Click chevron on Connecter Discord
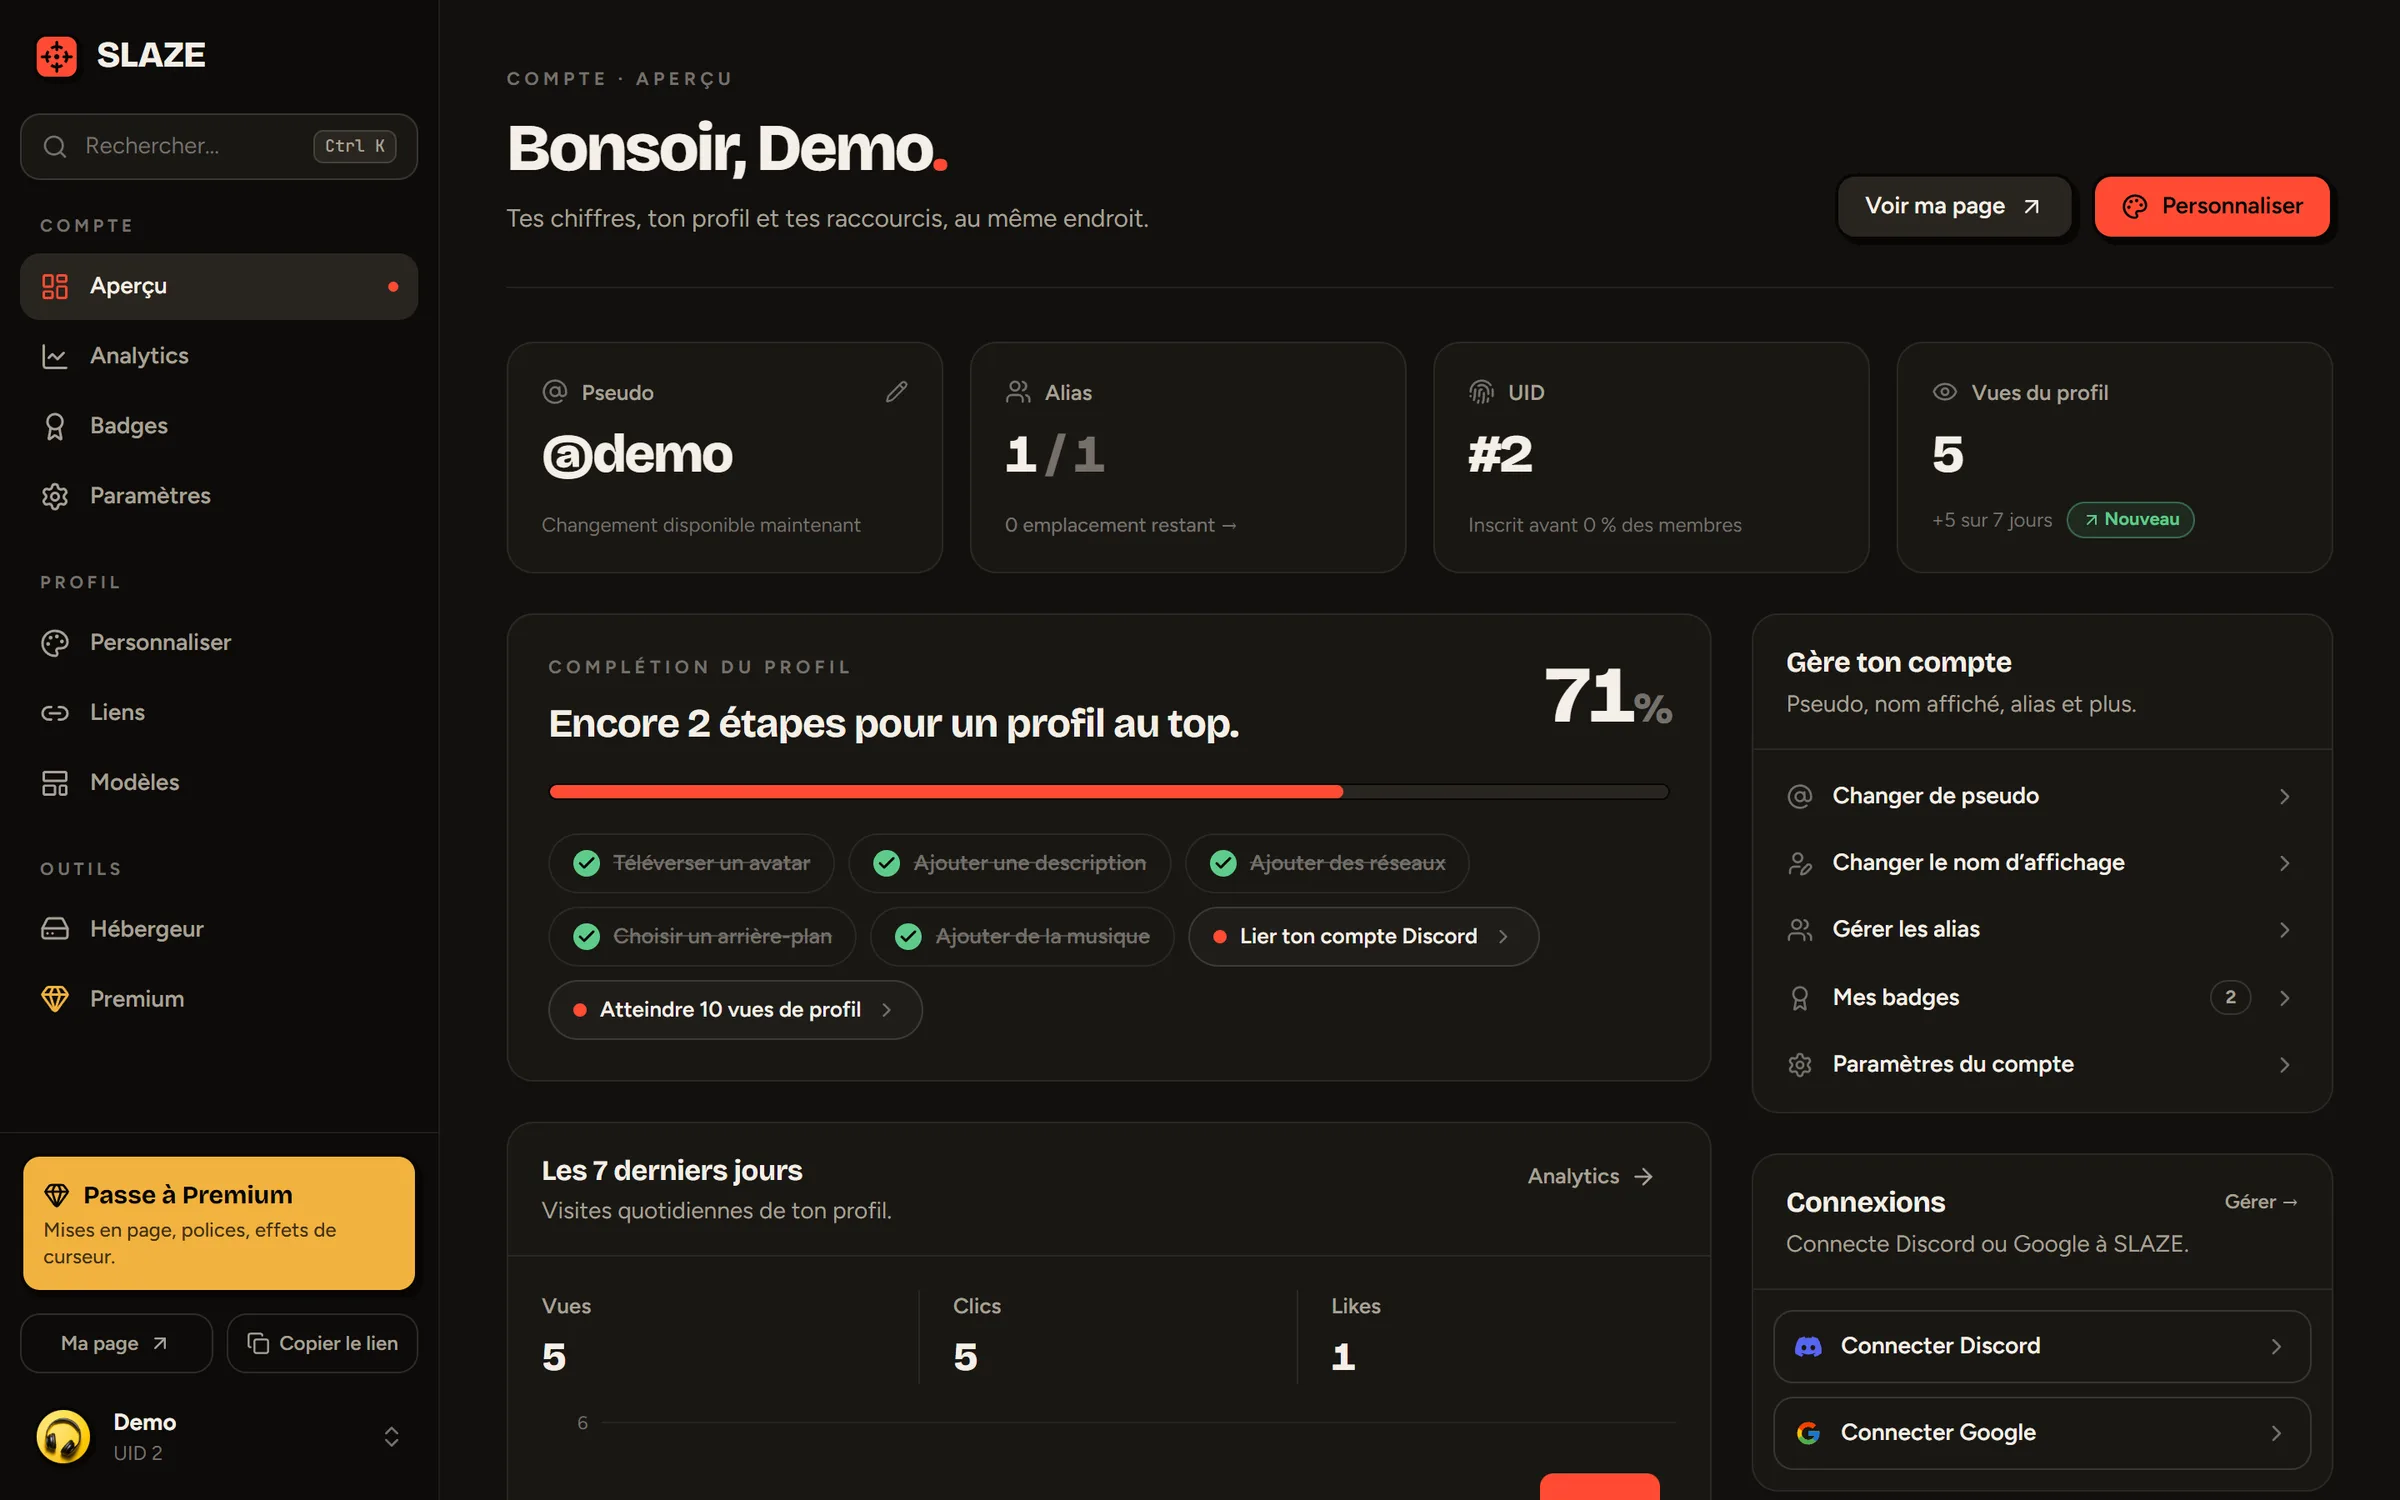 [2276, 1347]
